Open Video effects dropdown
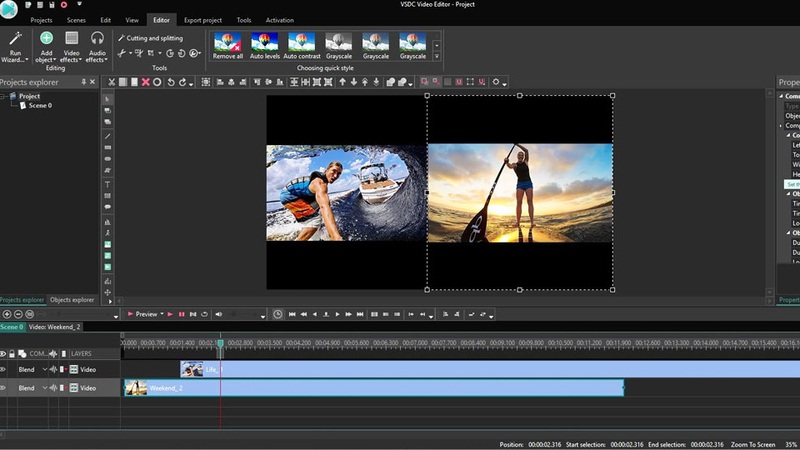This screenshot has height=450, width=800. [x=72, y=46]
